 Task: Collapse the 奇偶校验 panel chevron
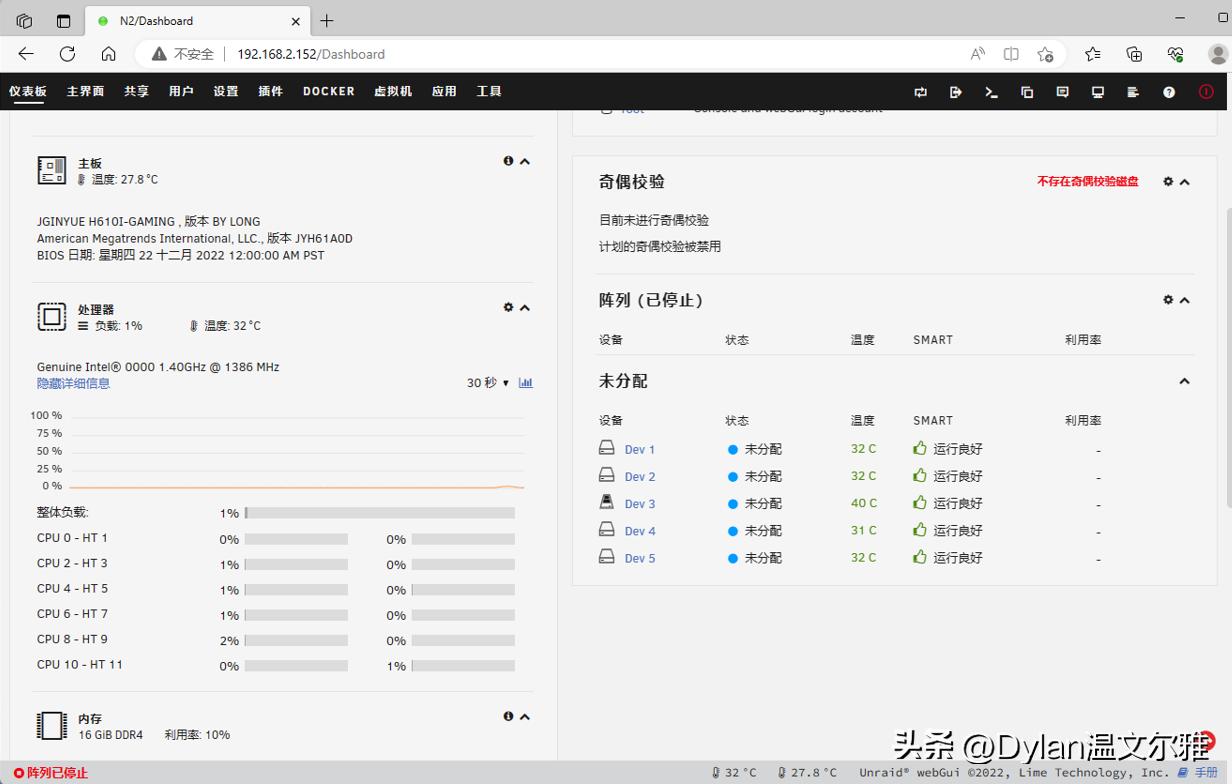(x=1184, y=182)
